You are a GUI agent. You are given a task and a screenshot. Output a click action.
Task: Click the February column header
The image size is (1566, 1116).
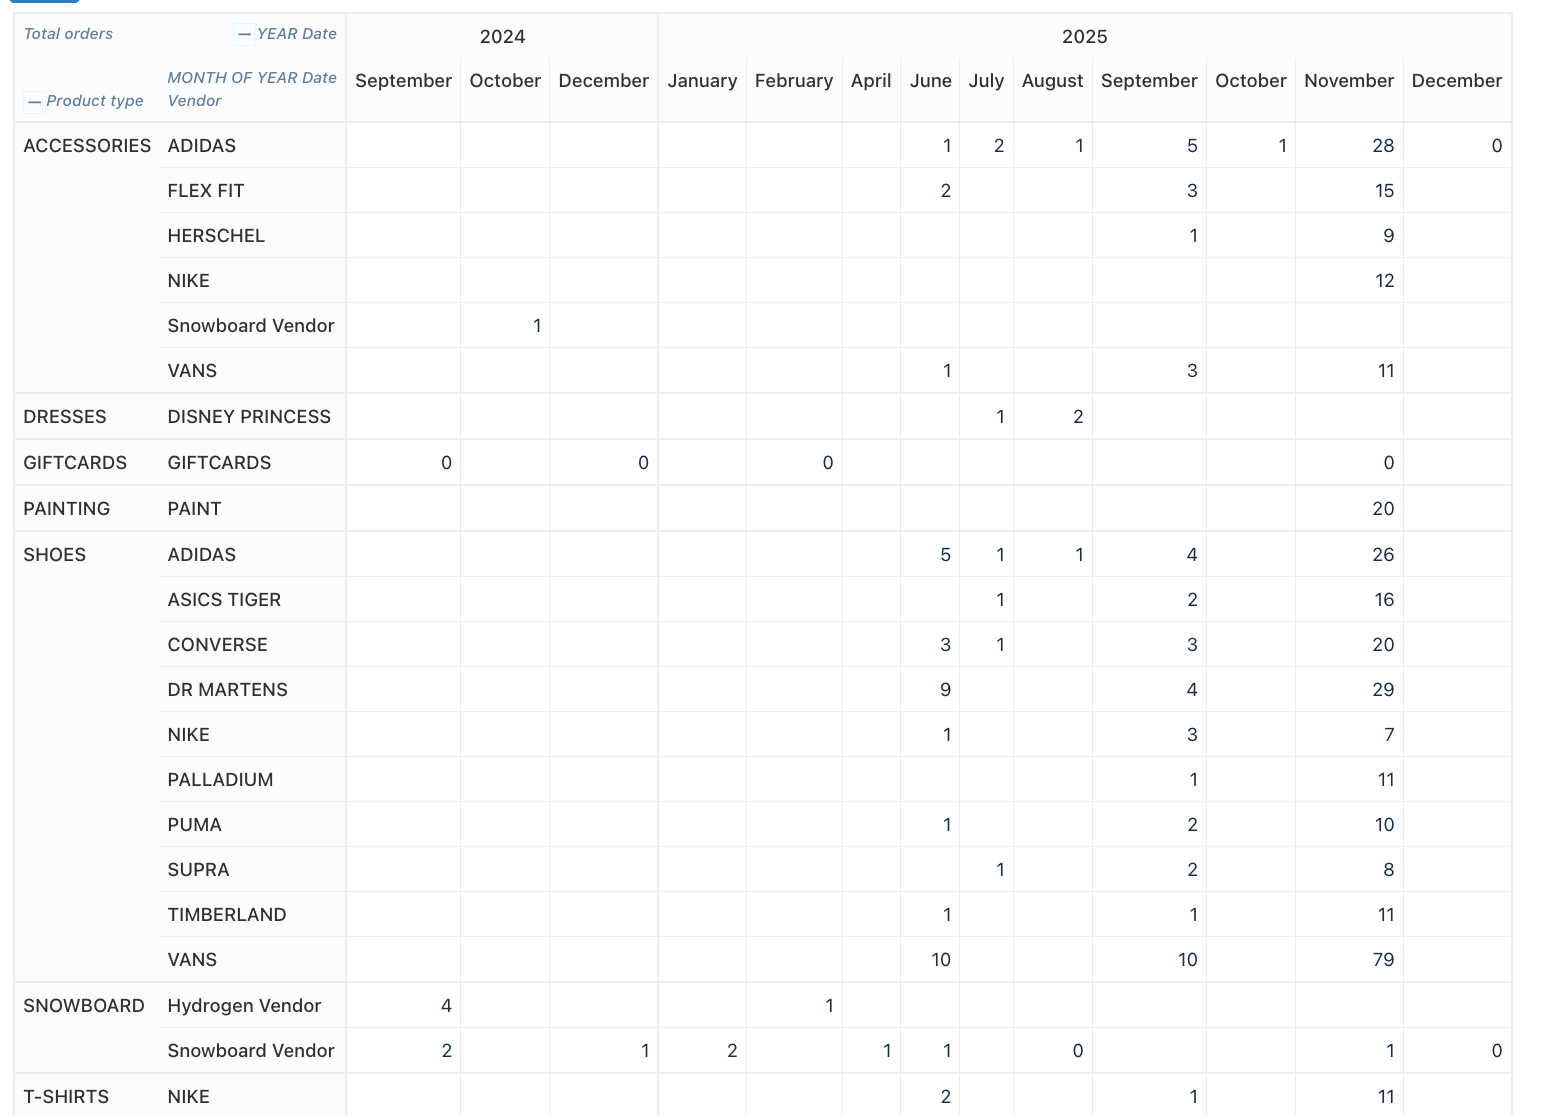[x=794, y=81]
